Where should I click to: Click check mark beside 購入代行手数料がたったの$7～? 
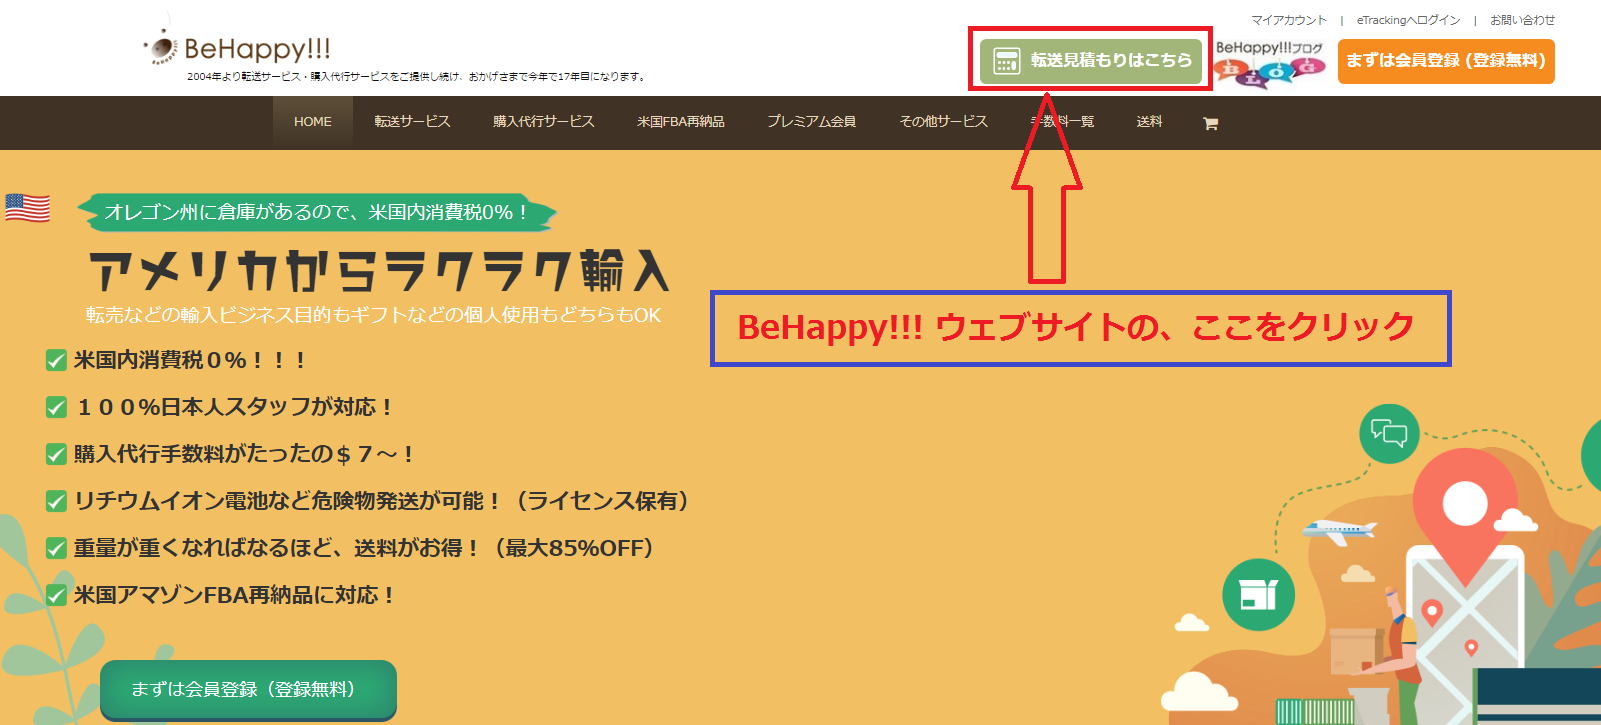[x=56, y=454]
